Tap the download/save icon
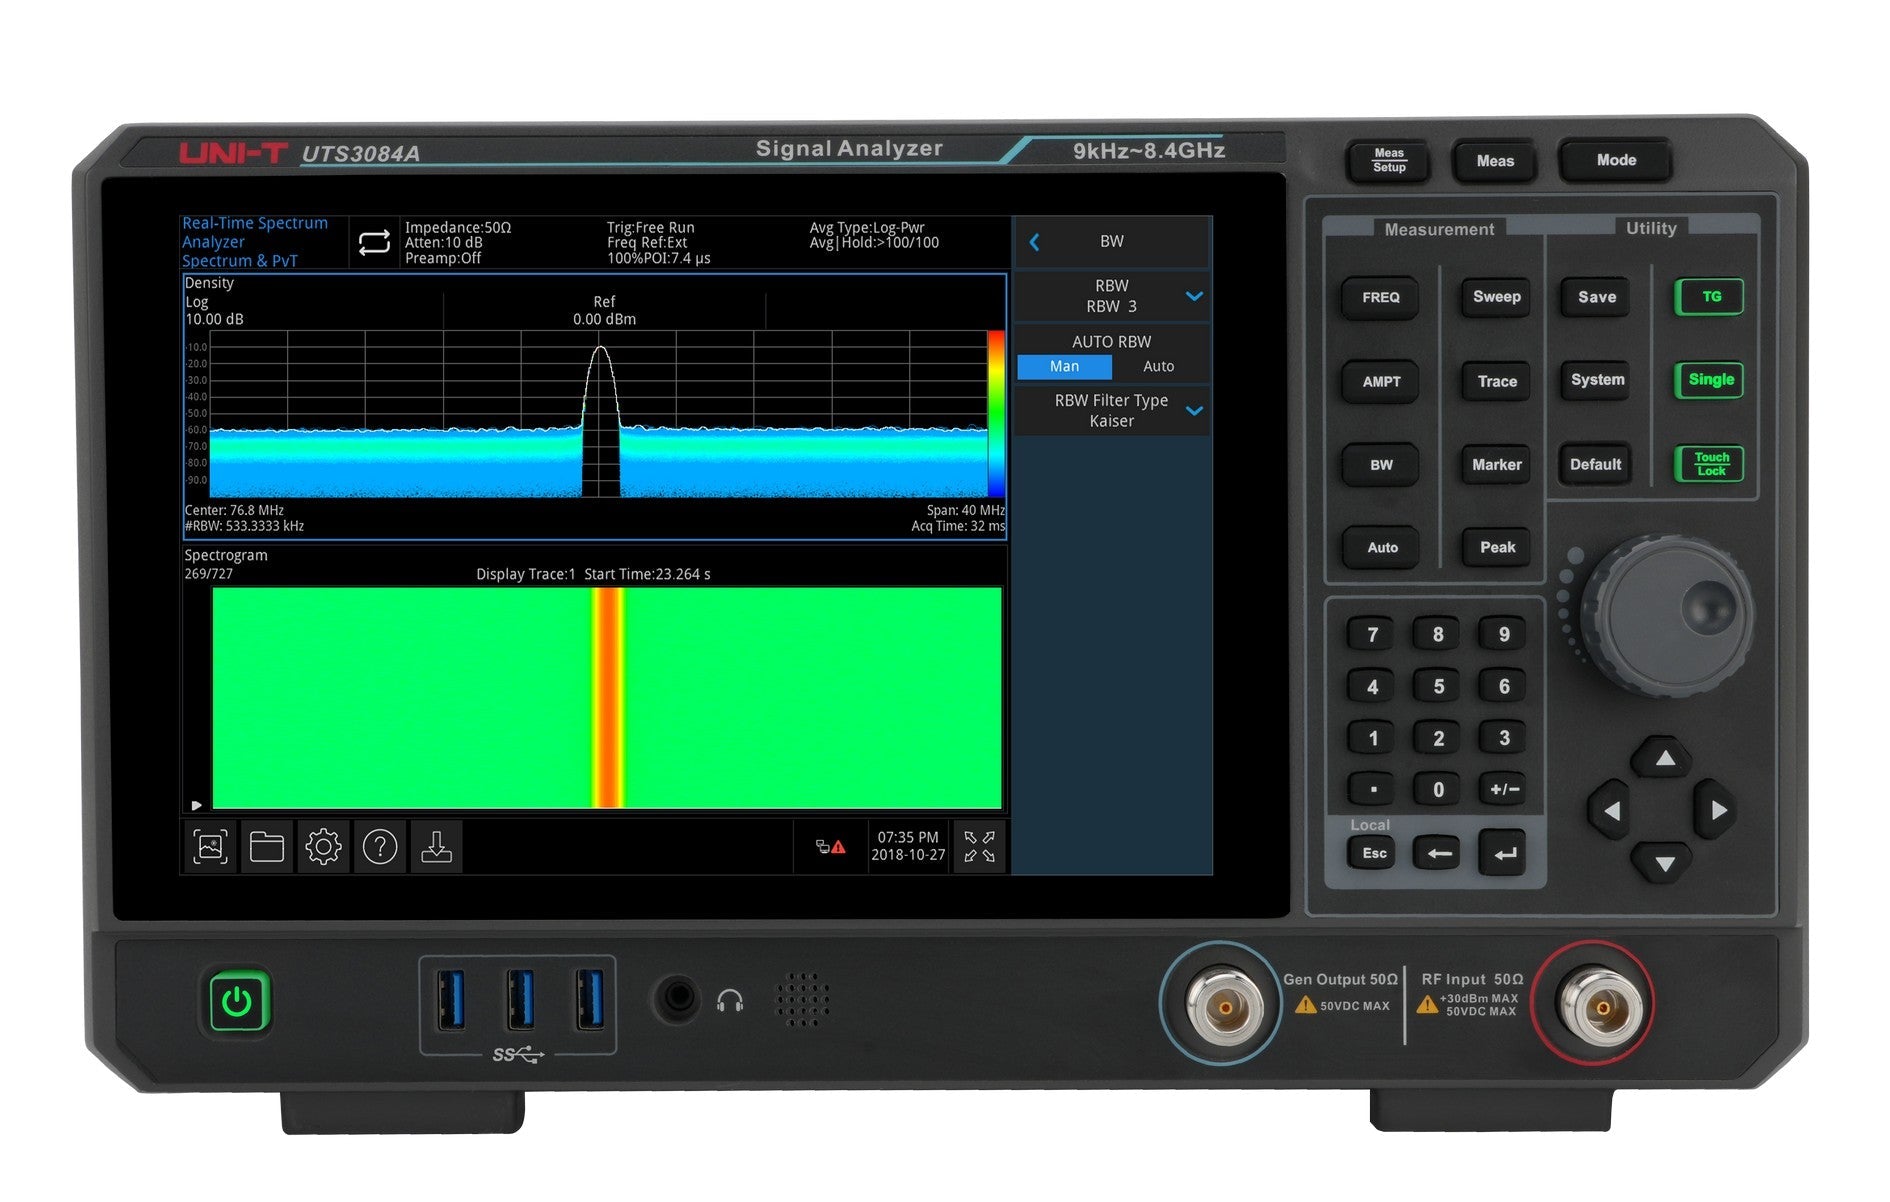The width and height of the screenshot is (1890, 1202). click(x=436, y=847)
